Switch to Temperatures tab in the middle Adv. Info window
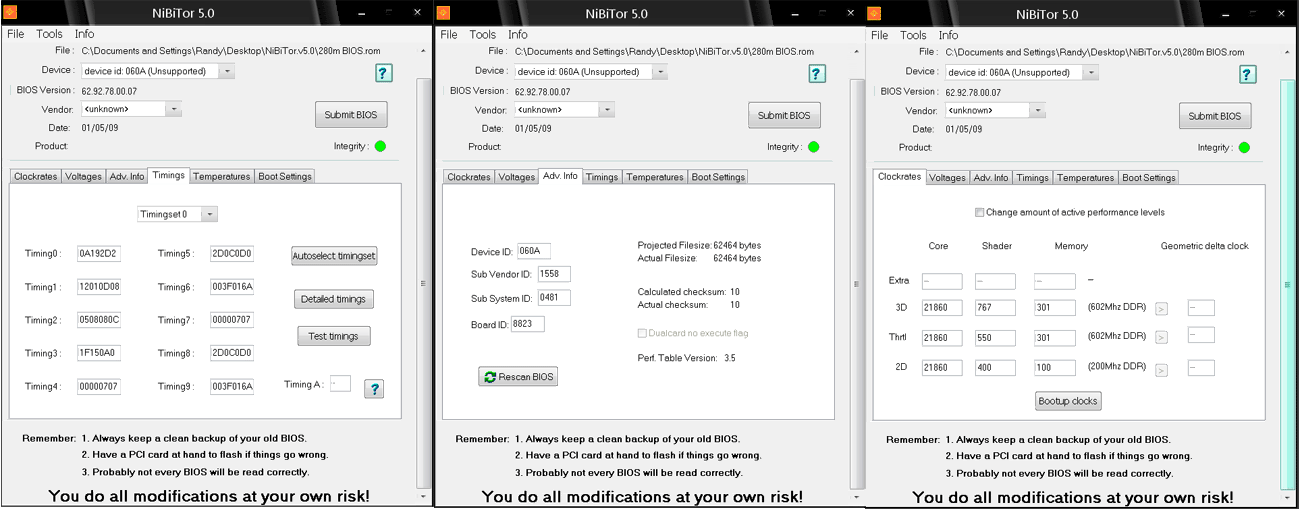 click(654, 178)
